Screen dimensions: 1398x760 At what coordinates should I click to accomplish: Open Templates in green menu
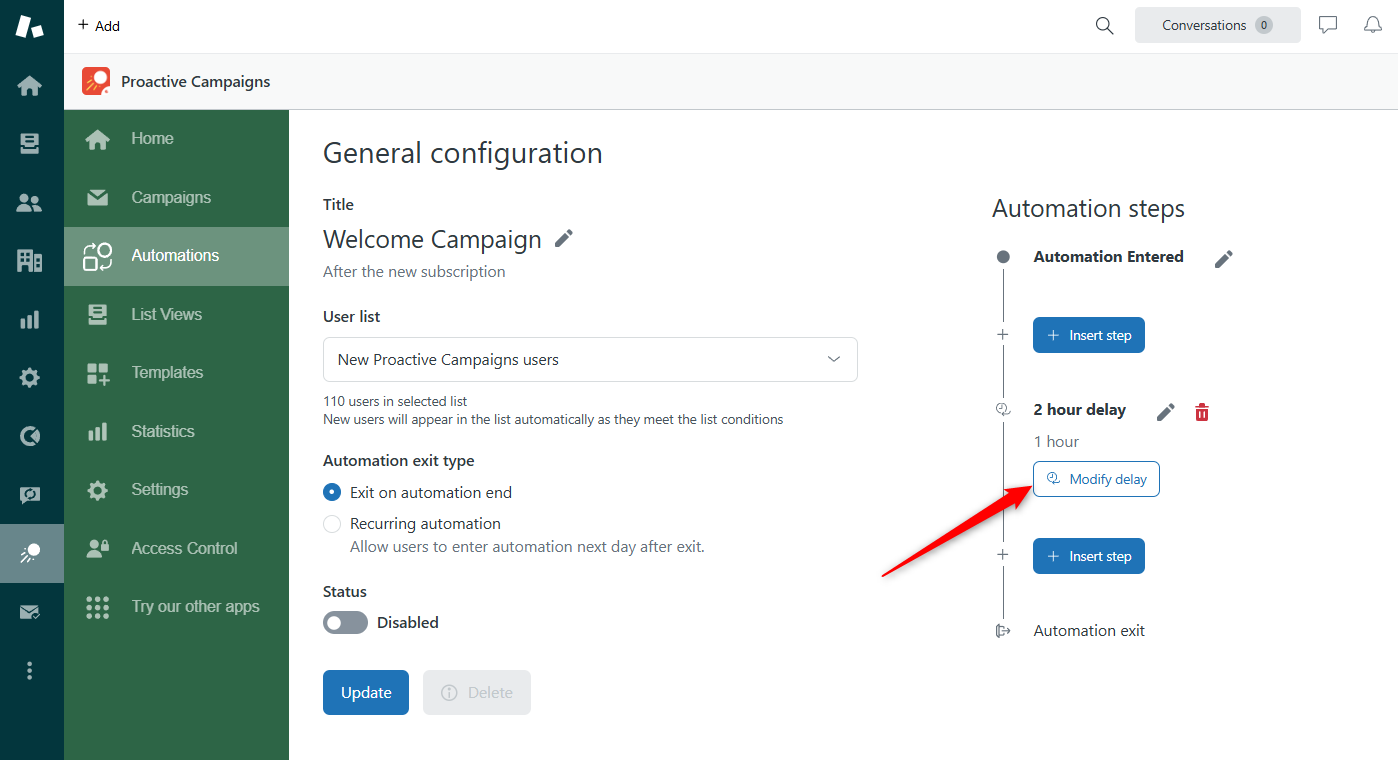click(x=176, y=373)
